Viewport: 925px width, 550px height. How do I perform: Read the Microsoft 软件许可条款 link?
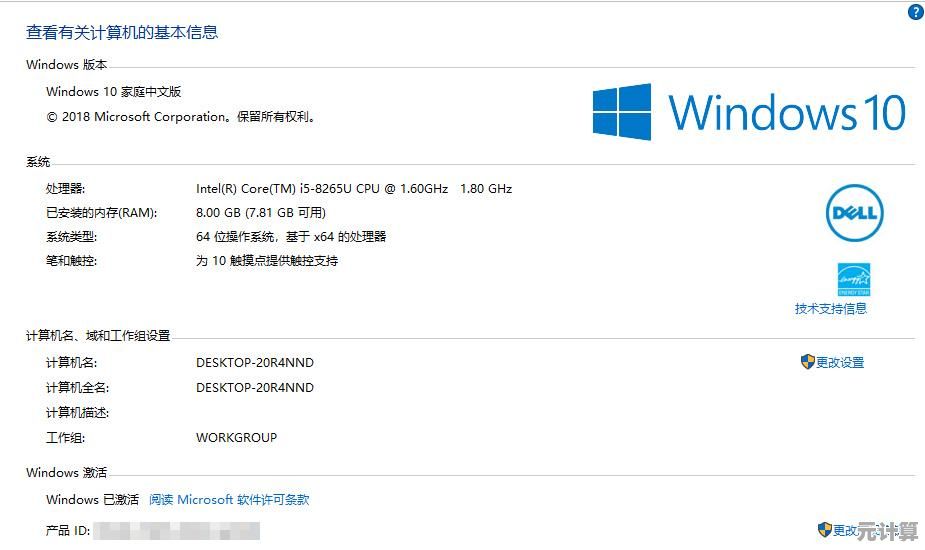click(x=229, y=499)
